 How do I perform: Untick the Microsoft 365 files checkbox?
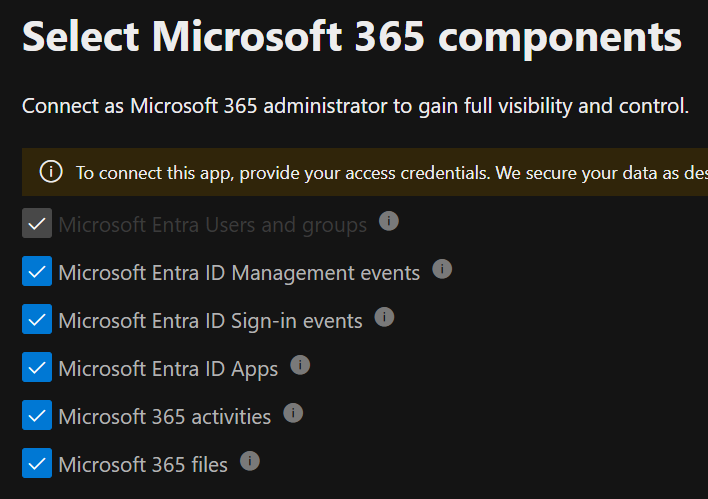pos(37,464)
